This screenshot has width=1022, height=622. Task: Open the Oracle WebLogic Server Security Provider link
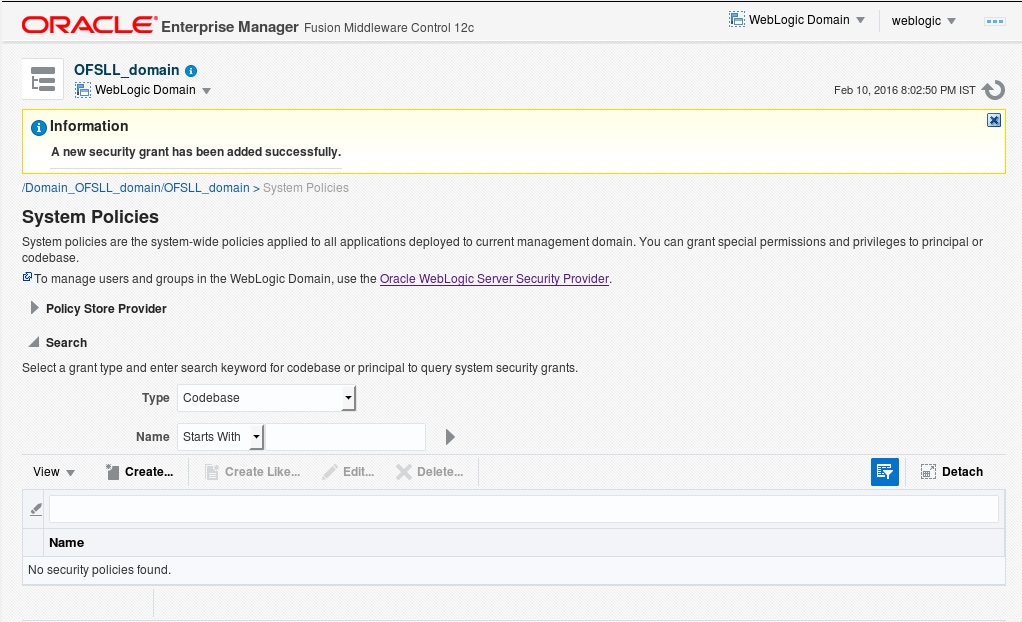pyautogui.click(x=494, y=278)
